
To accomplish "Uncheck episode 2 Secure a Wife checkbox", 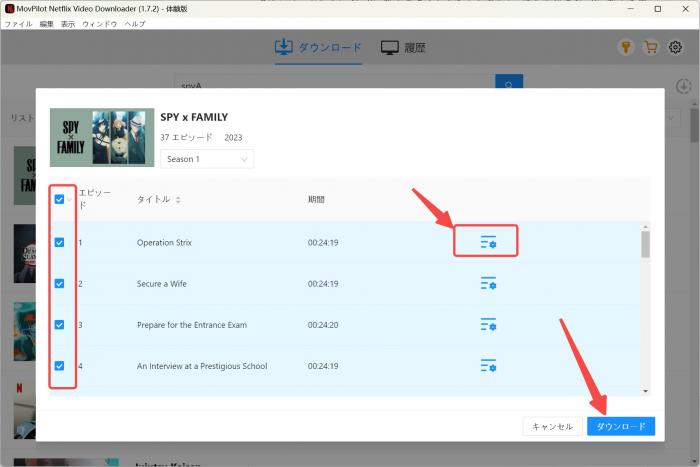I will (59, 284).
